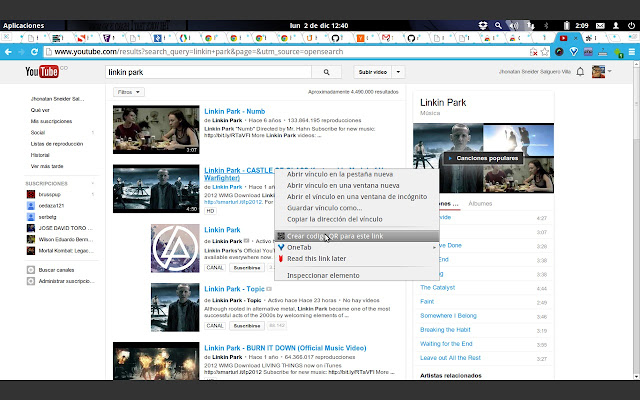The image size is (640, 400).
Task: Open the Dropbox tray icon
Action: tap(482, 25)
